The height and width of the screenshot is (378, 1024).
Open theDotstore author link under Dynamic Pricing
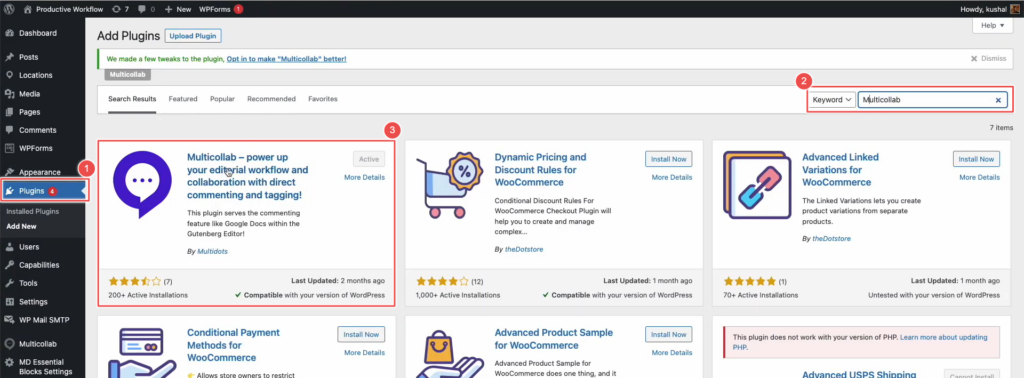pos(524,249)
